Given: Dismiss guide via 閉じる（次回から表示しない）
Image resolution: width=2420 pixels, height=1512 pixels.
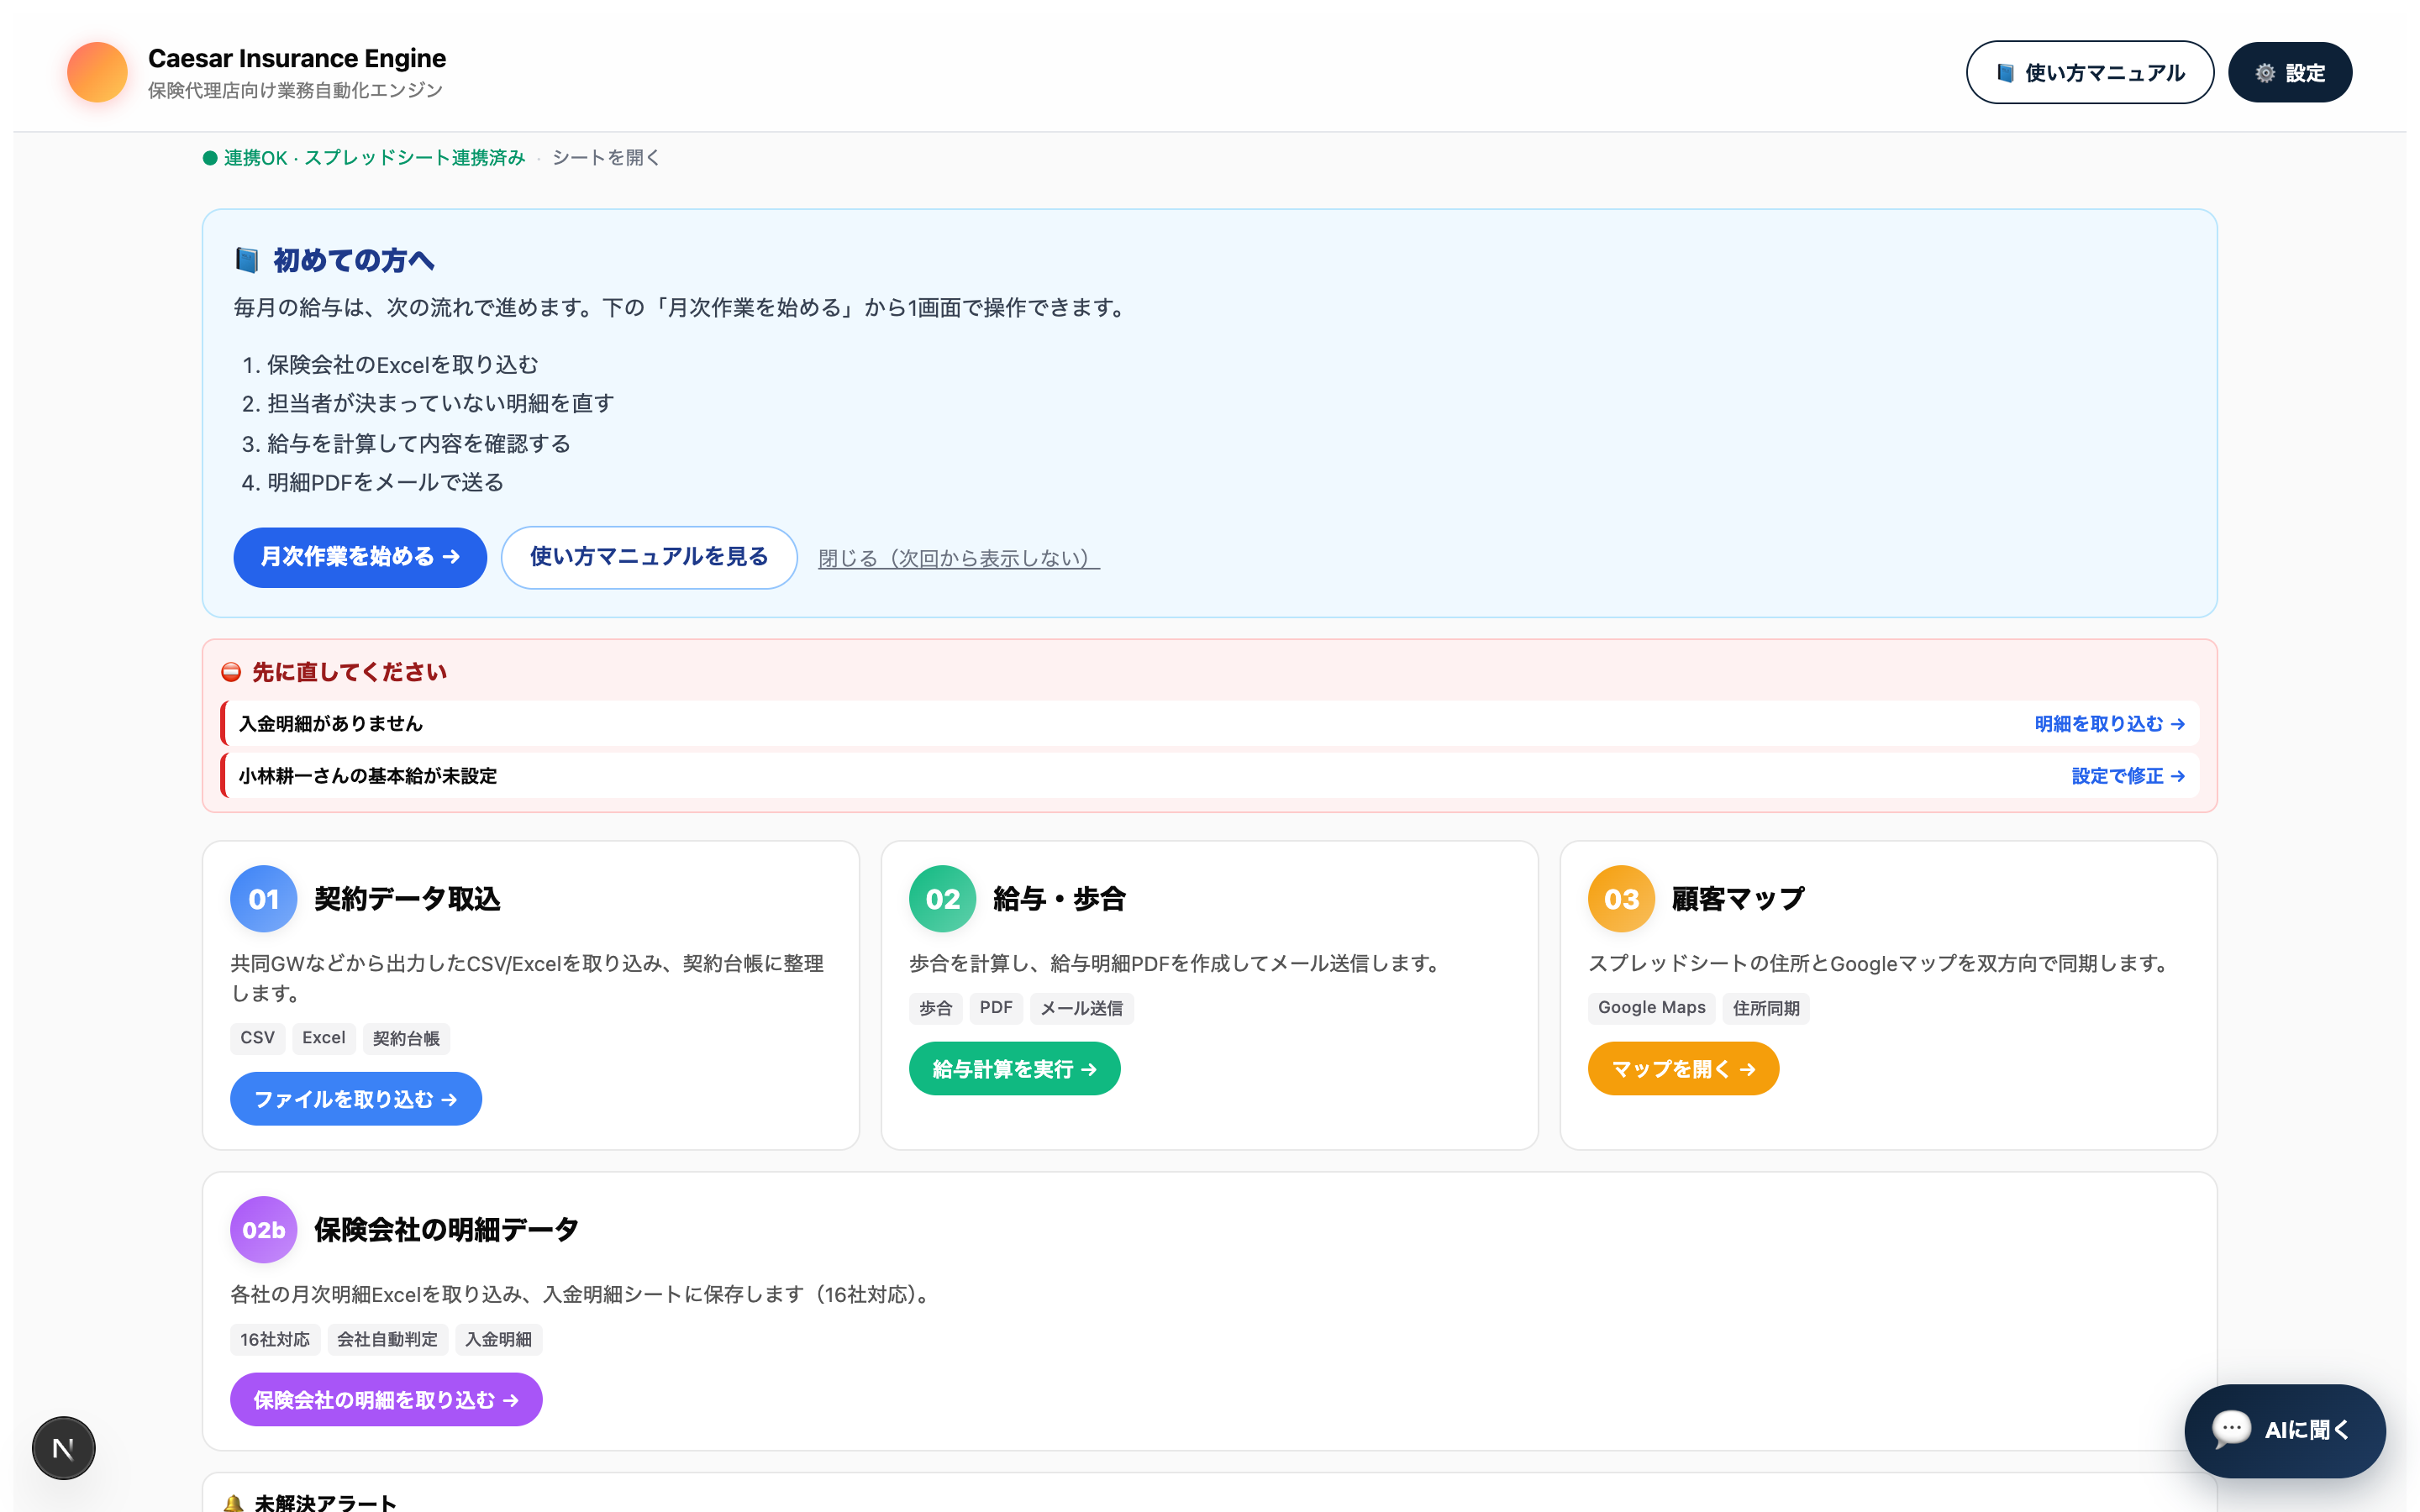Looking at the screenshot, I should coord(959,558).
